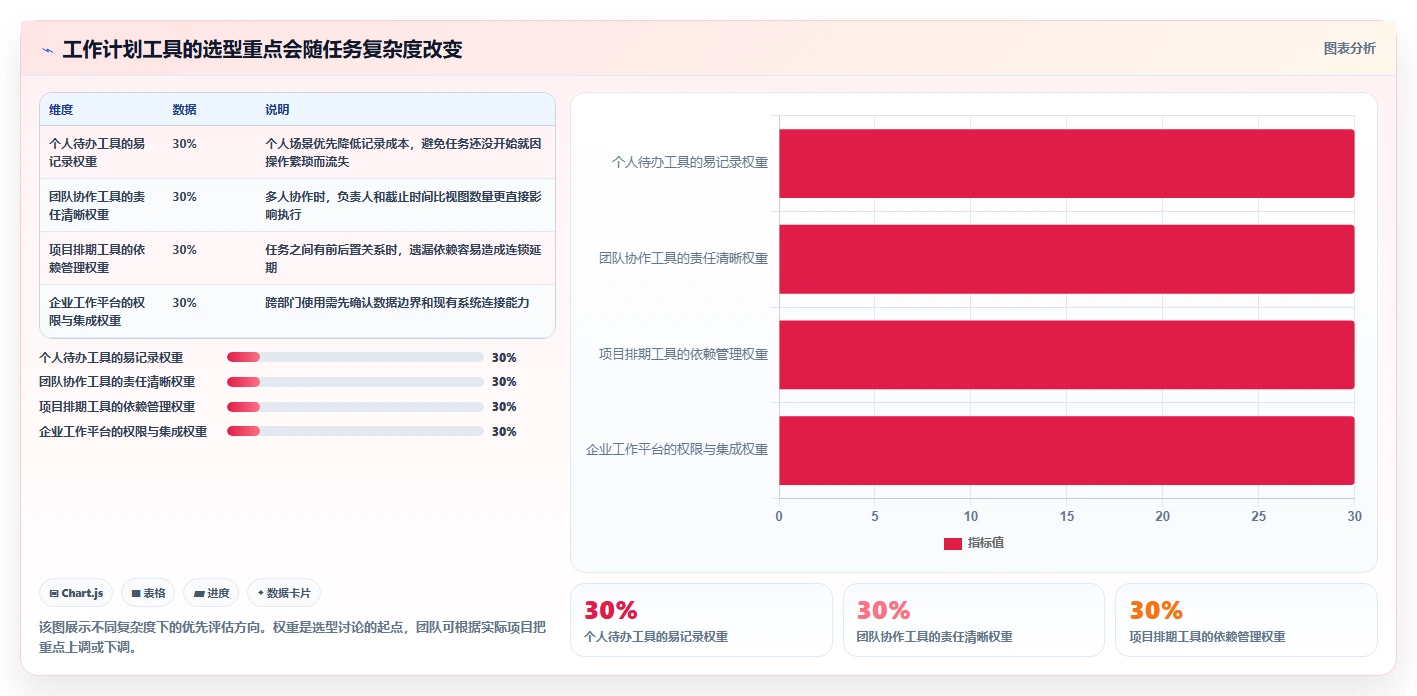Click description starting 任务之间有前后置关系时

404,258
